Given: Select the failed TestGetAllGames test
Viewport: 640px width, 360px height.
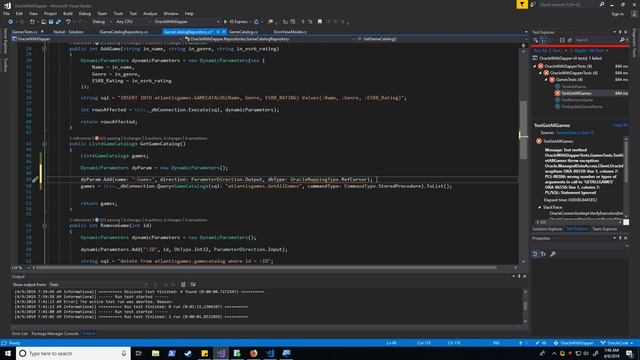Looking at the screenshot, I should click(576, 93).
